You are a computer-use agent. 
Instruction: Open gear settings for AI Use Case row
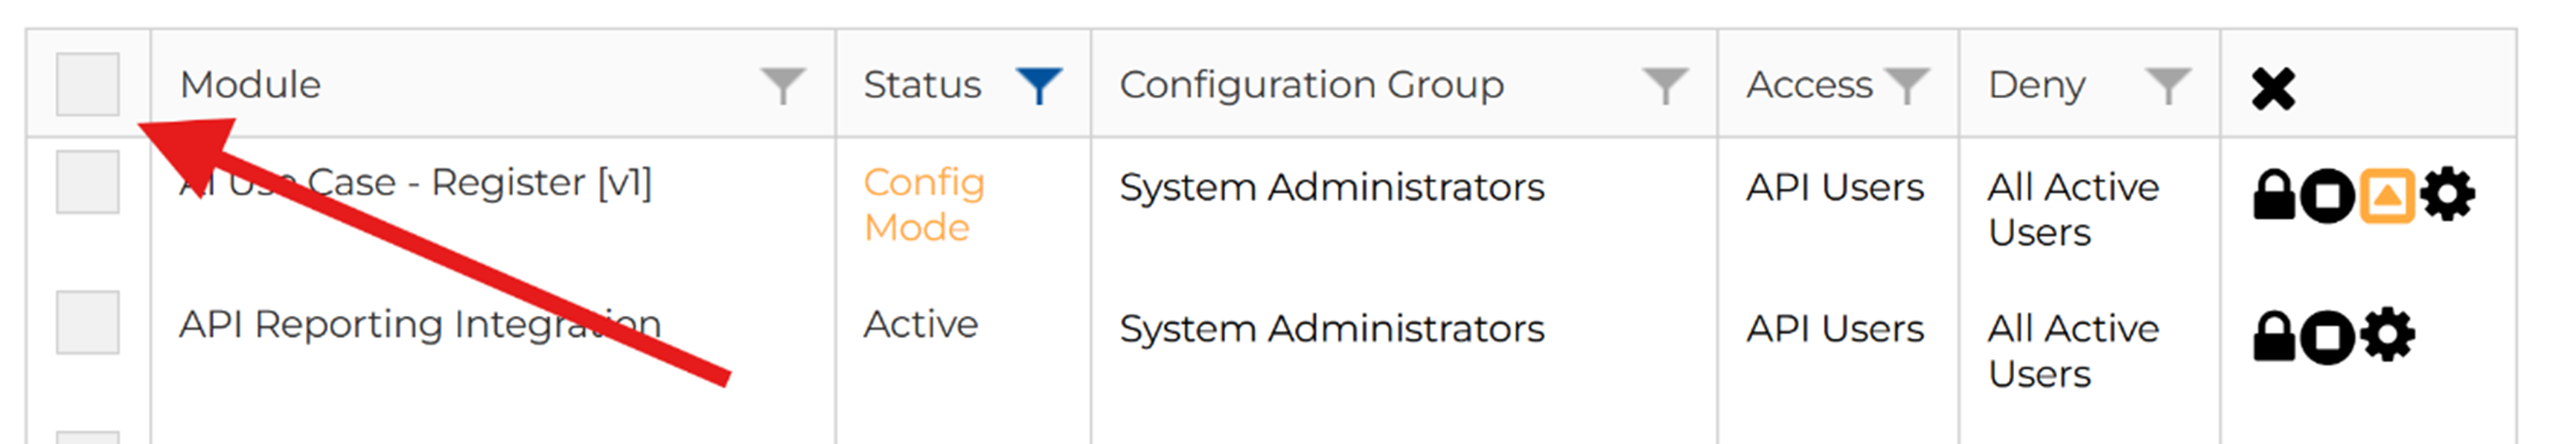coord(2447,195)
